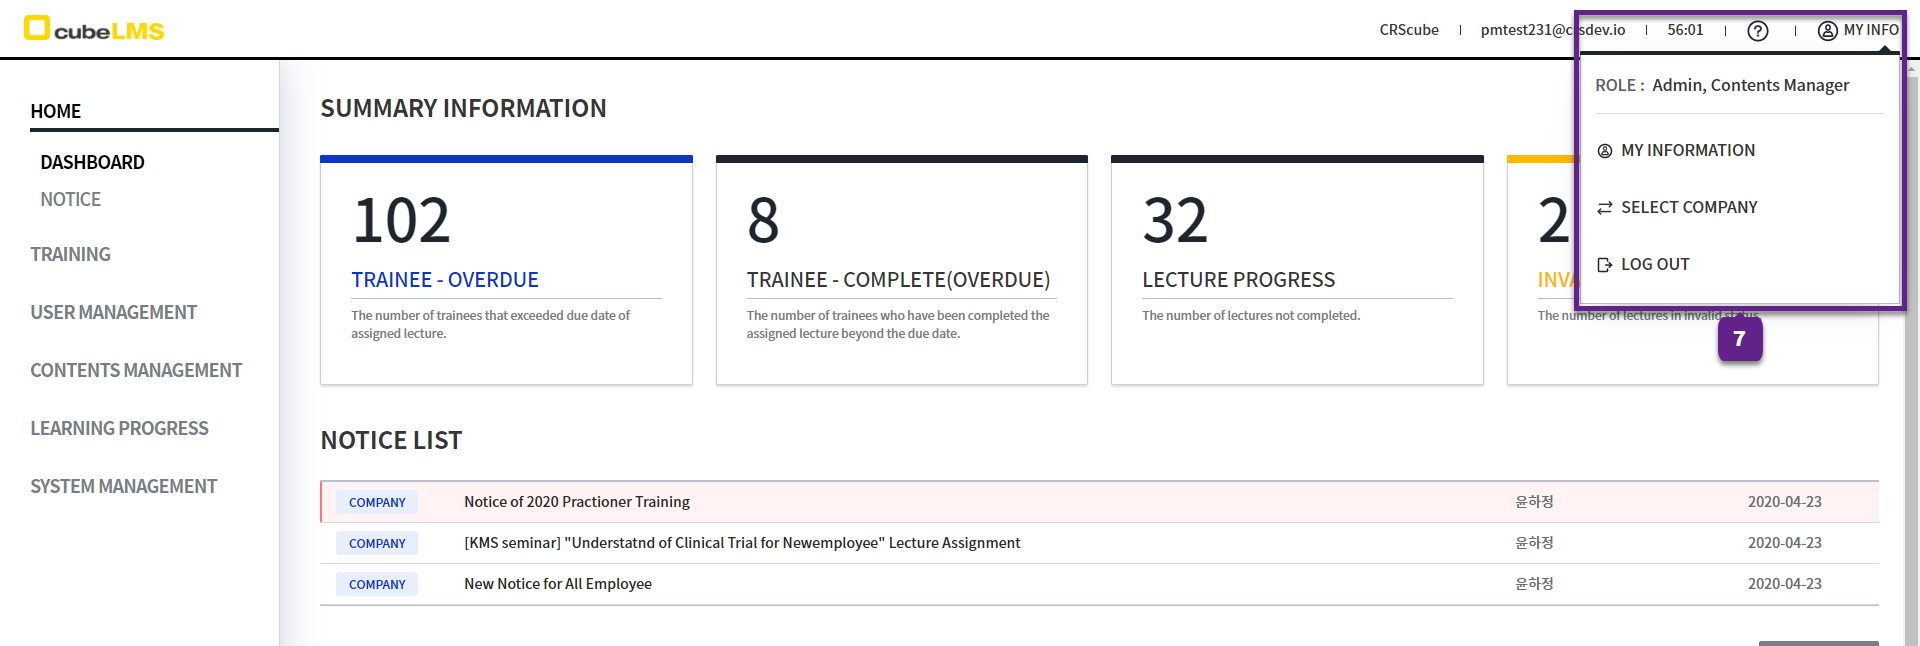Select the HOME sidebar heading
This screenshot has height=646, width=1920.
pos(56,111)
